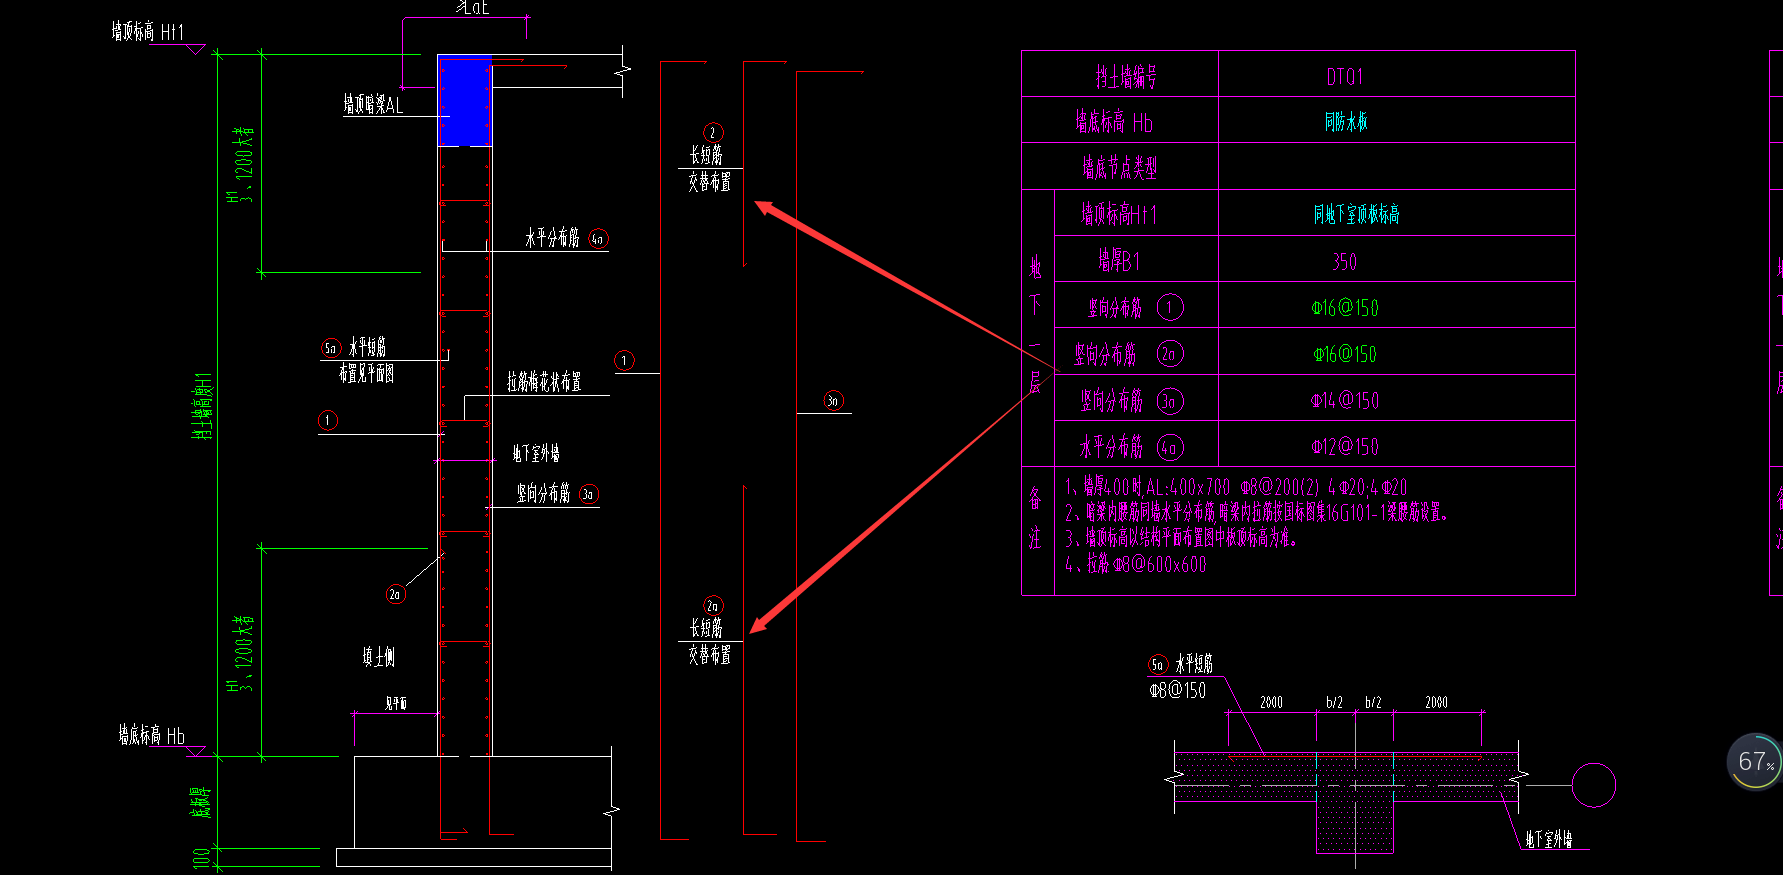The width and height of the screenshot is (1783, 875).
Task: Click the '墙底节点类型' table cell
Action: coord(1119,167)
